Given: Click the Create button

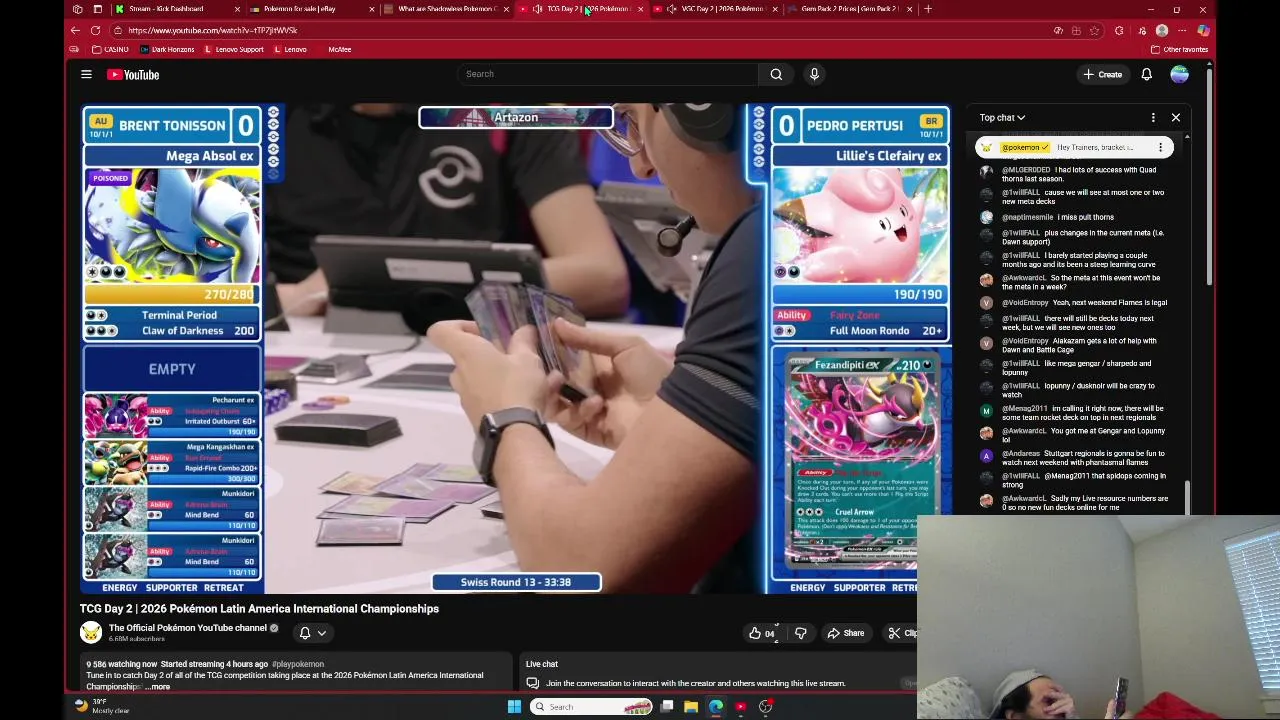Looking at the screenshot, I should click(1103, 74).
